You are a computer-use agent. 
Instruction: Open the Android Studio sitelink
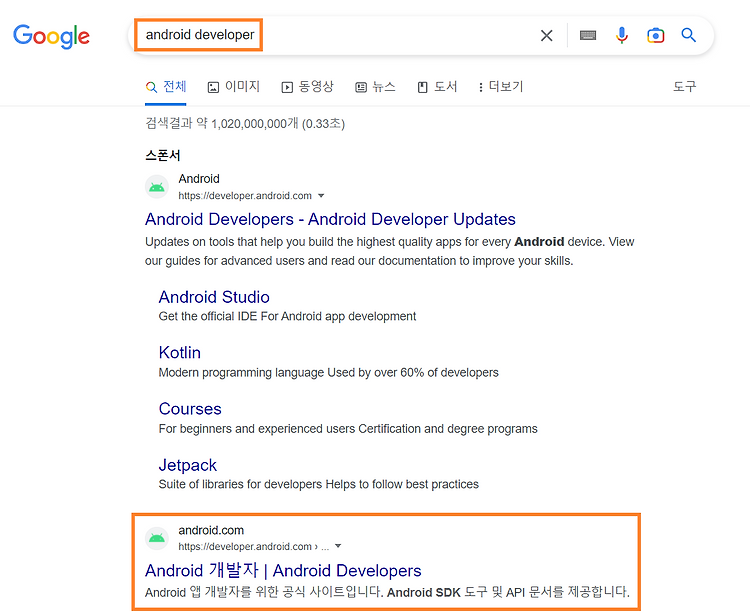[214, 297]
